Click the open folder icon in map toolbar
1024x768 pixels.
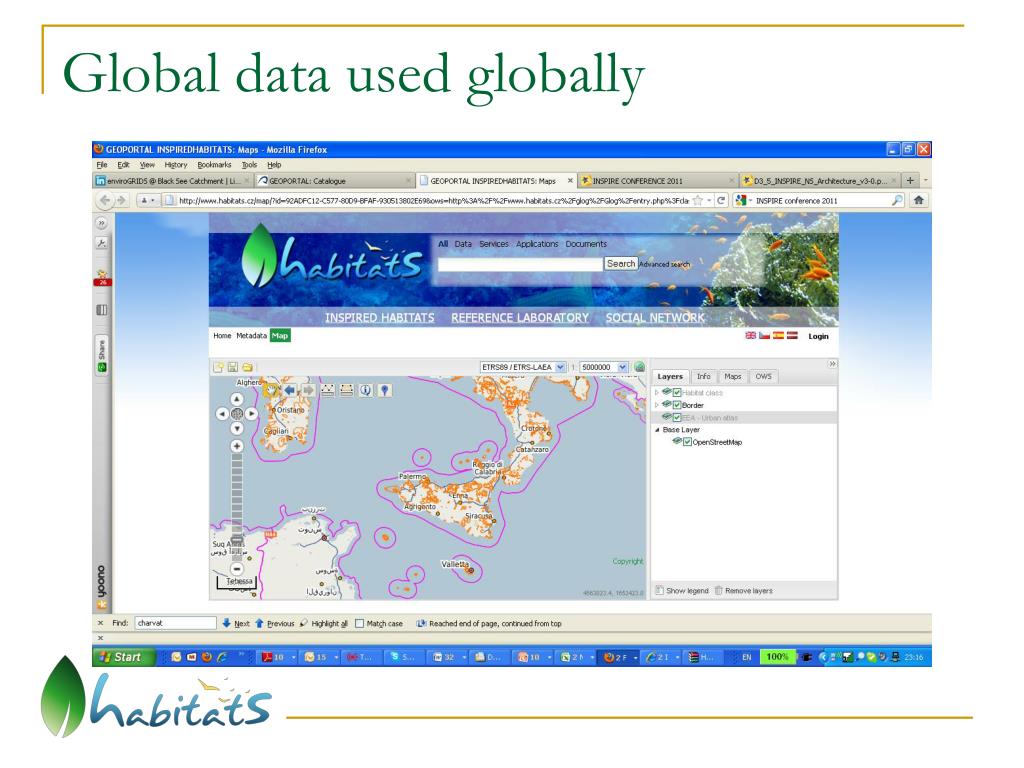click(248, 367)
